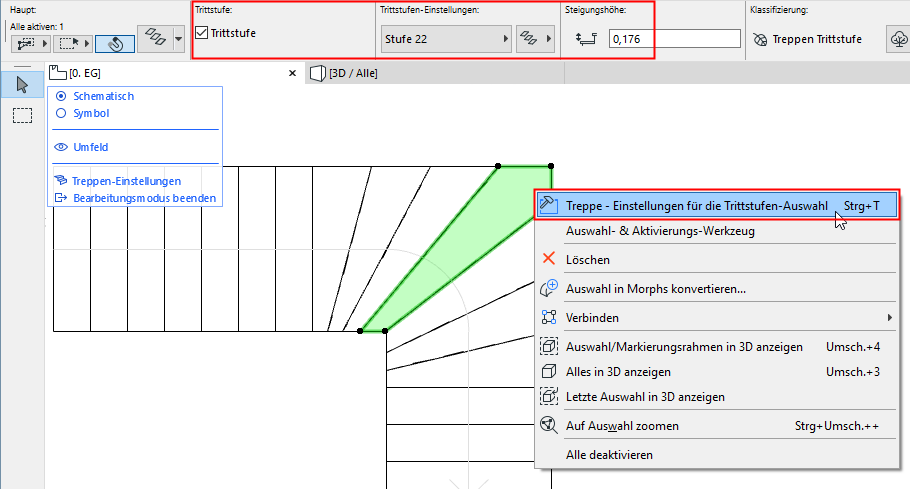
Task: Expand arrow next to the tread icon button
Action: (548, 39)
